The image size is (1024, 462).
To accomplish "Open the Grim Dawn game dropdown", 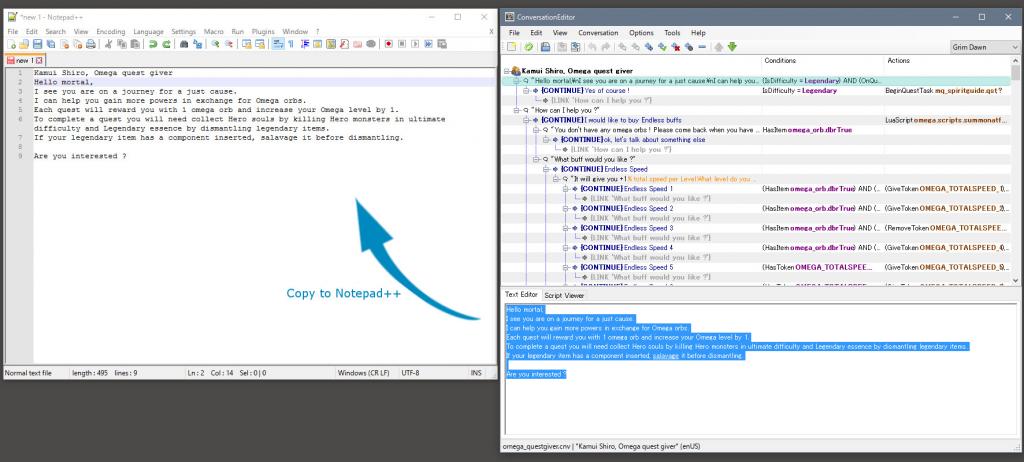I will (x=985, y=47).
